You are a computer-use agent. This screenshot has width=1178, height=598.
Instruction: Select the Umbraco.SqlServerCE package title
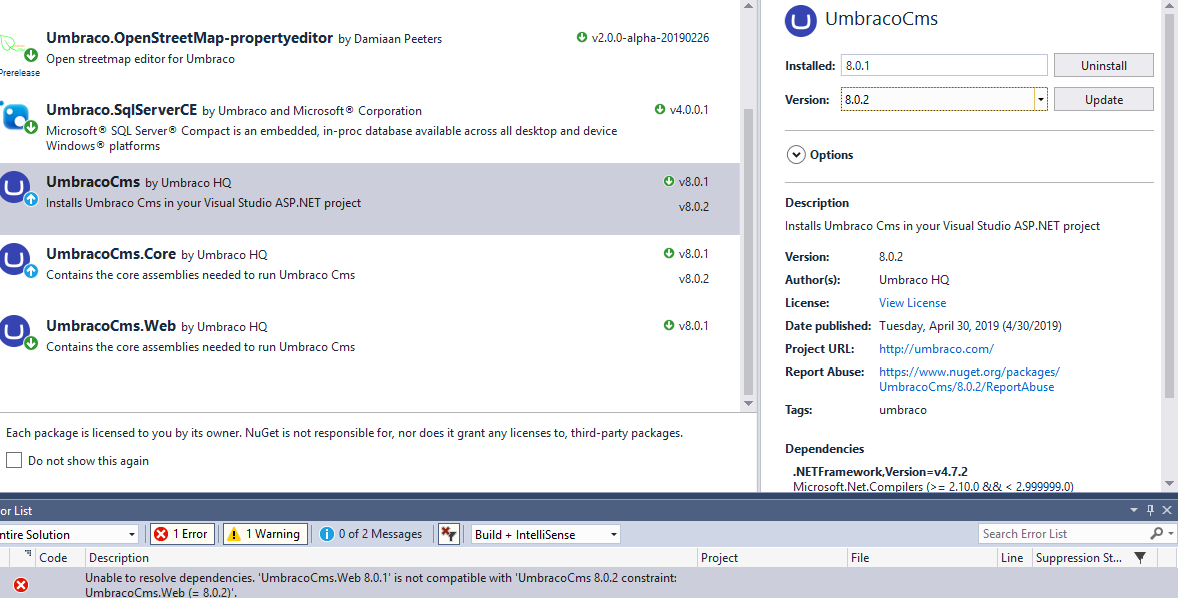[x=122, y=110]
